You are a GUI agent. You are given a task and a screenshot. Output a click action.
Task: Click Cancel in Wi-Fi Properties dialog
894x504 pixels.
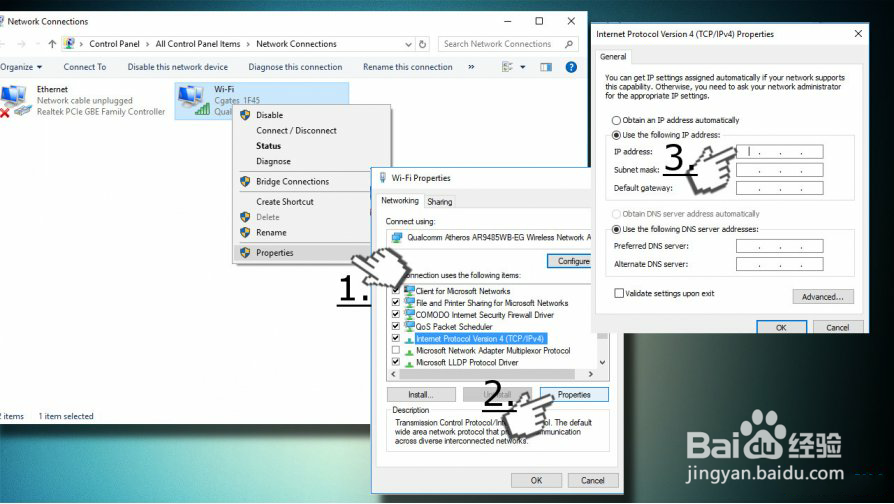point(592,481)
